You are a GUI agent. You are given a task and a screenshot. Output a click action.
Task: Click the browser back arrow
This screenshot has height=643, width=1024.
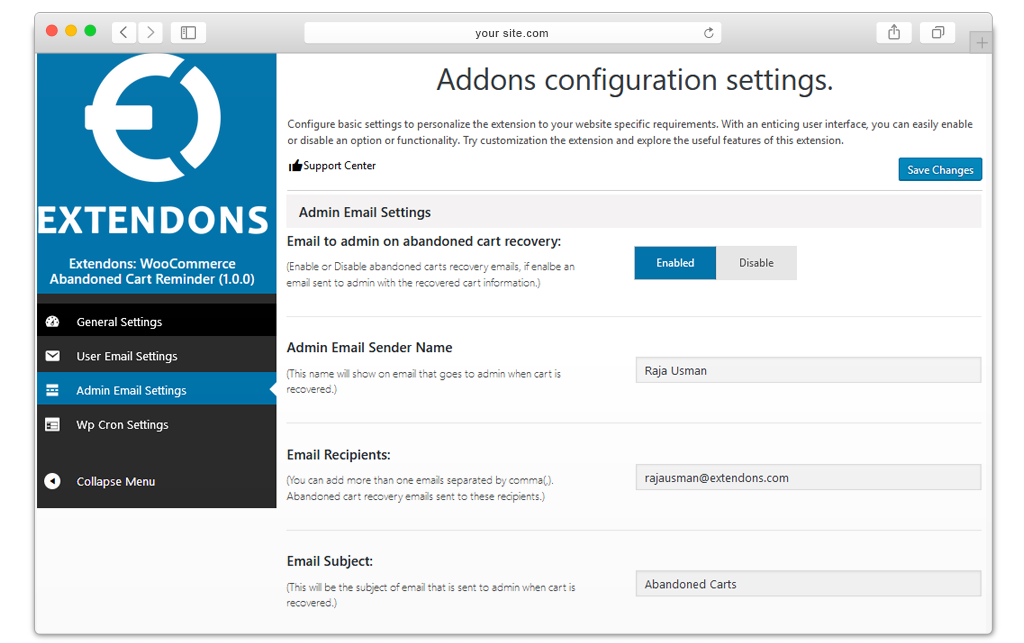(x=123, y=32)
